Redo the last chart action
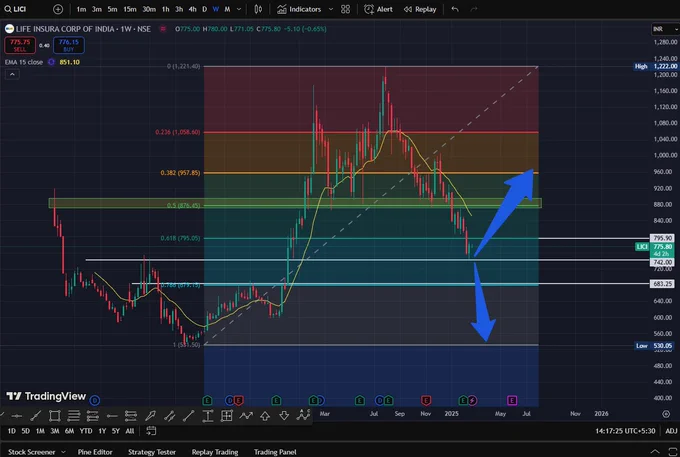680x457 pixels. (474, 9)
